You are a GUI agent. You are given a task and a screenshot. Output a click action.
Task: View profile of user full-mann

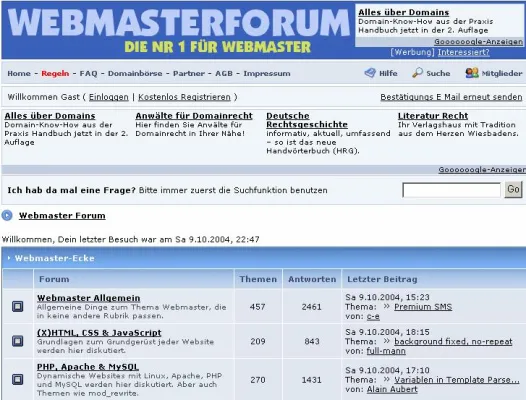(x=386, y=351)
